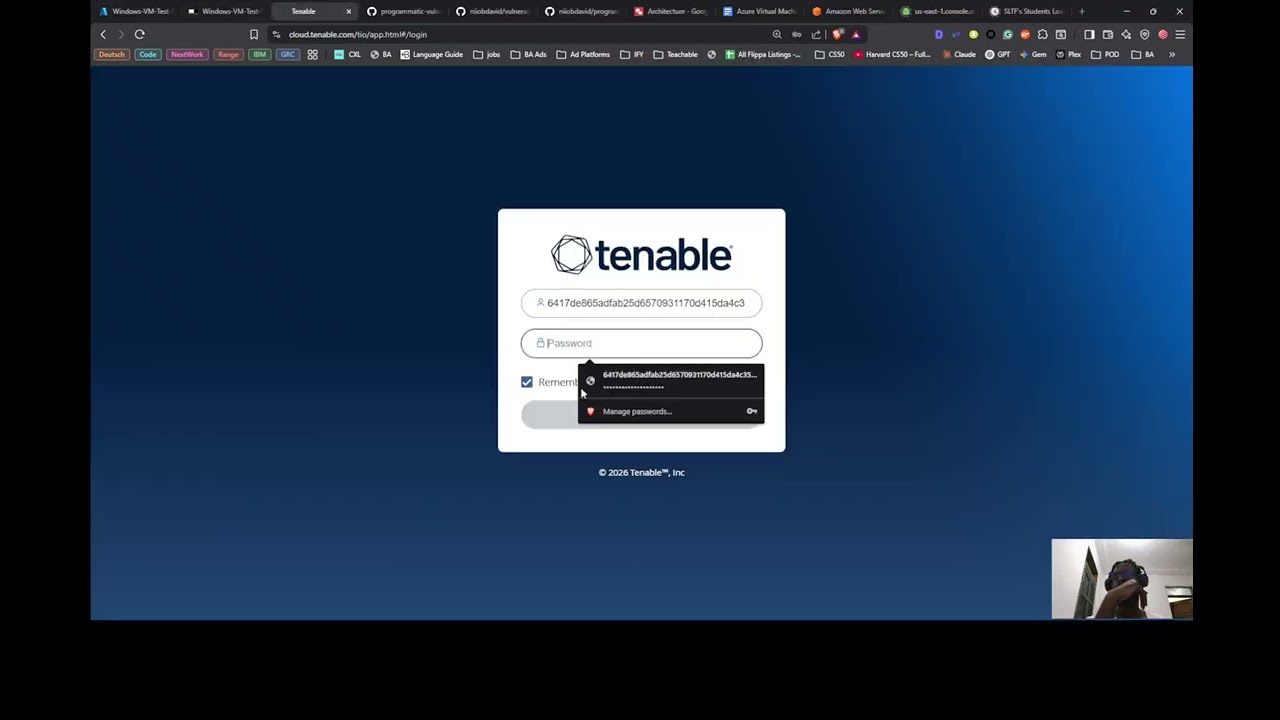Click the key icon beside Manage passwords

click(752, 411)
